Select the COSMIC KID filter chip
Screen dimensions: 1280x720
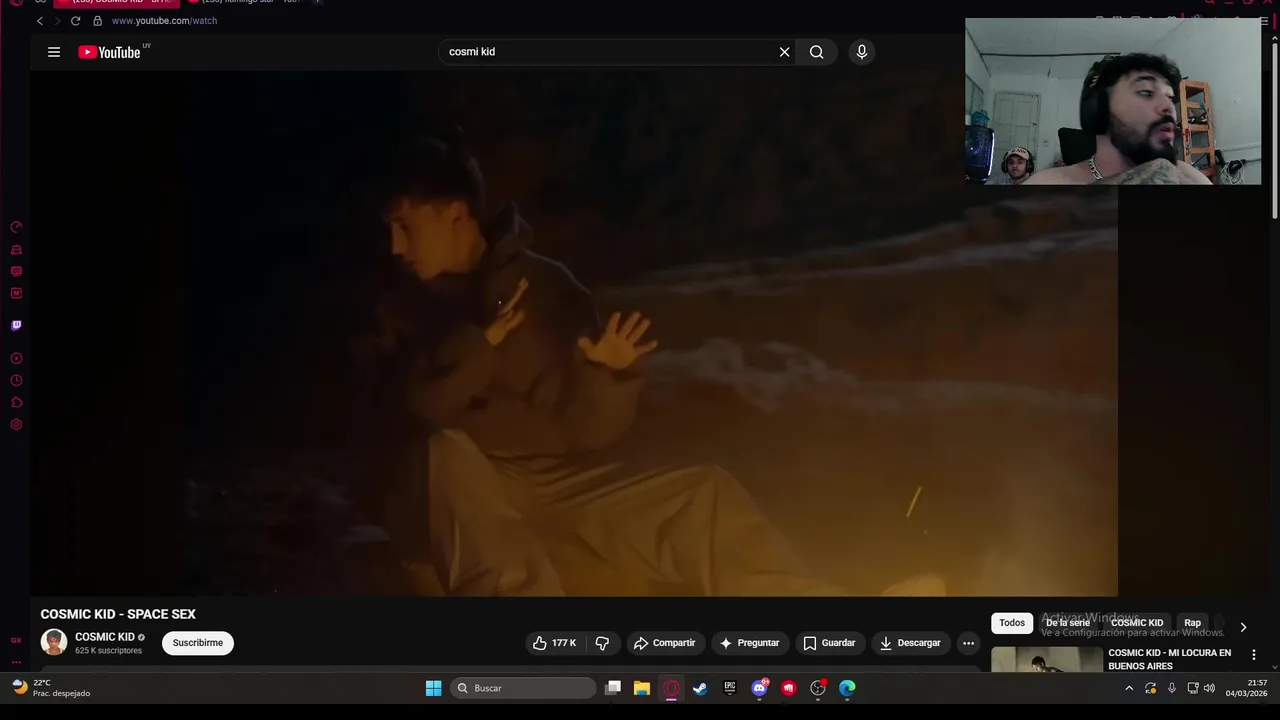[x=1137, y=623]
